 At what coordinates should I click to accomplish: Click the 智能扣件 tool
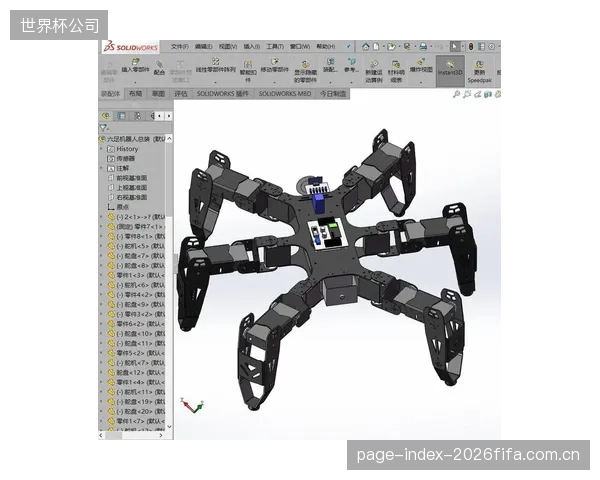(248, 71)
